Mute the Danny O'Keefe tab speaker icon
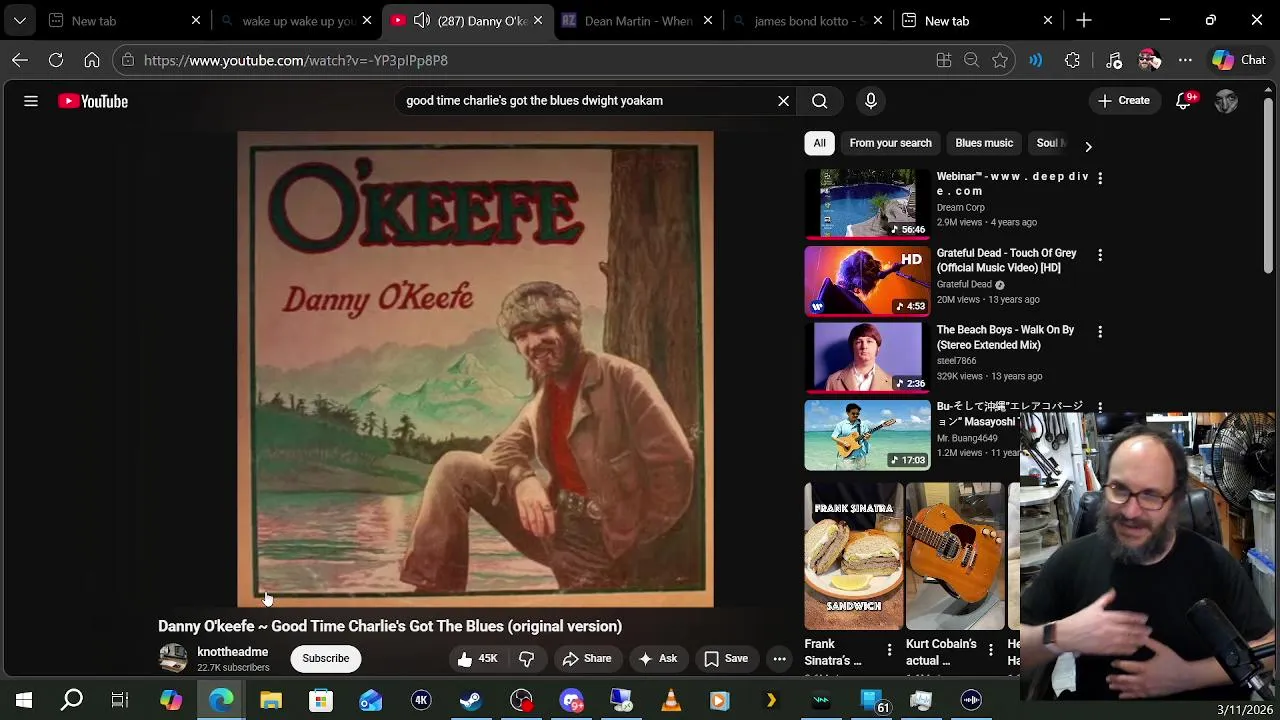The width and height of the screenshot is (1280, 720). point(421,20)
